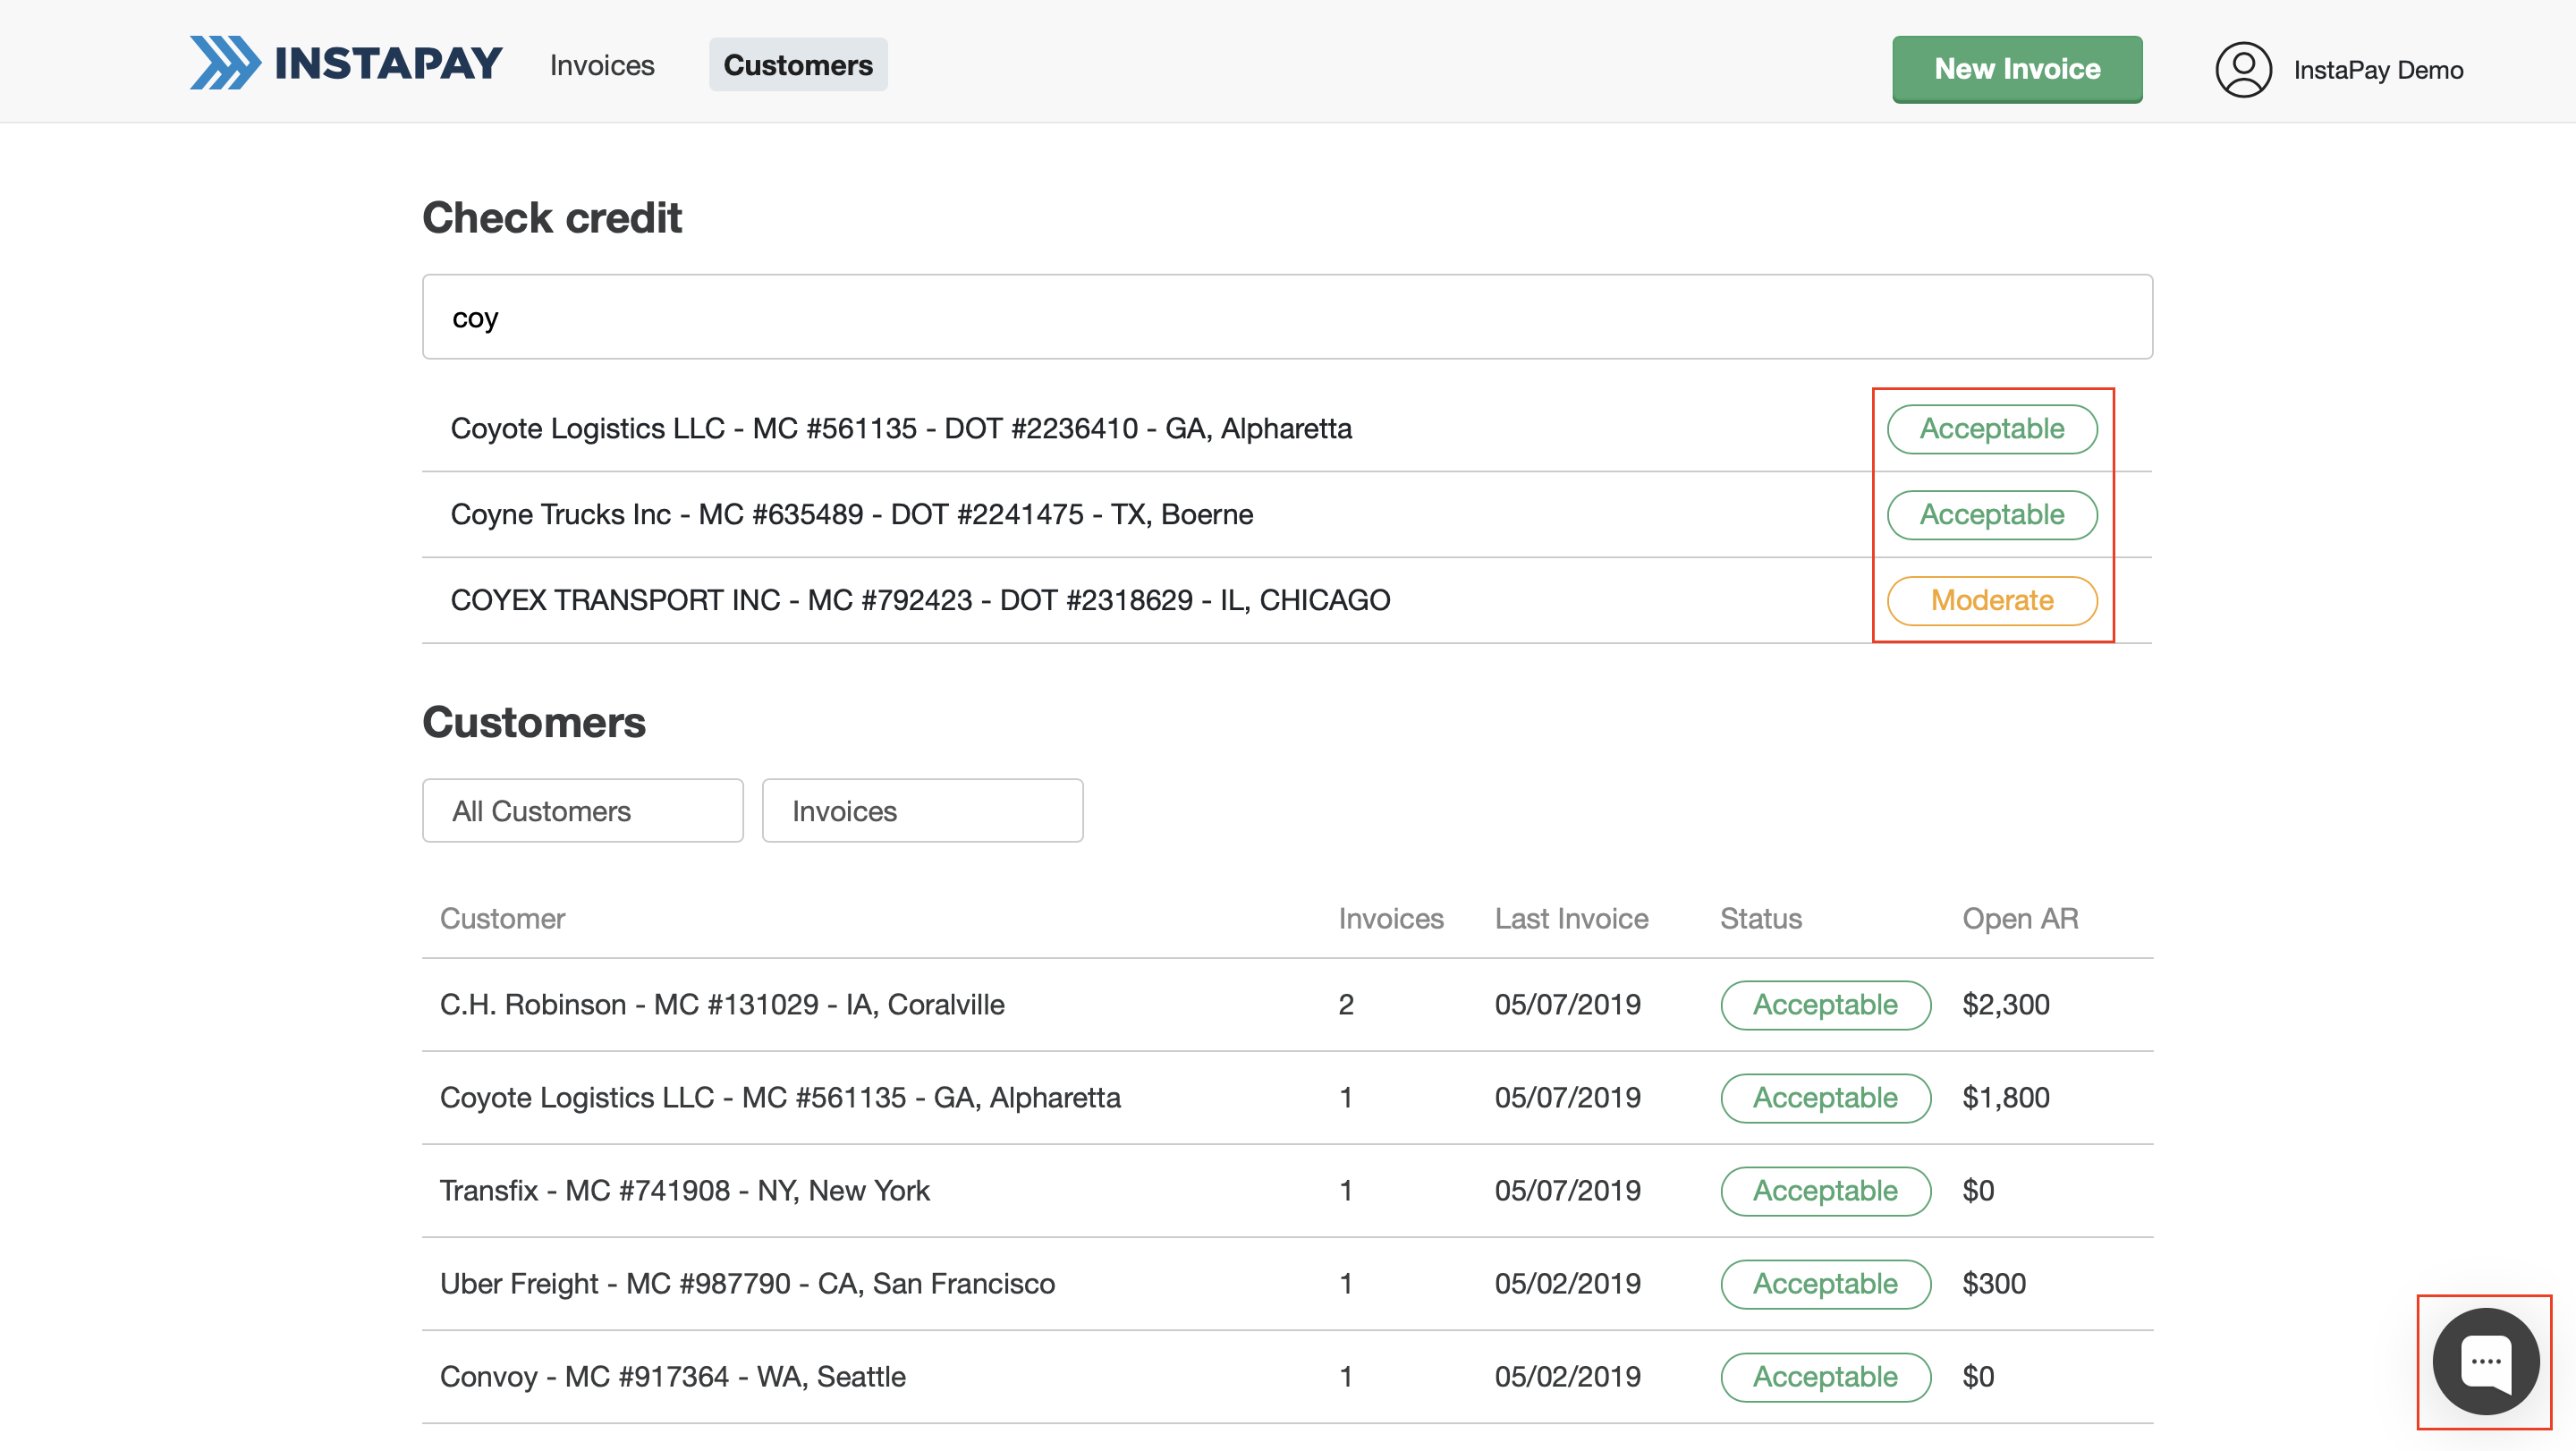Open the user profile avatar icon
2576x1451 pixels.
click(2243, 69)
